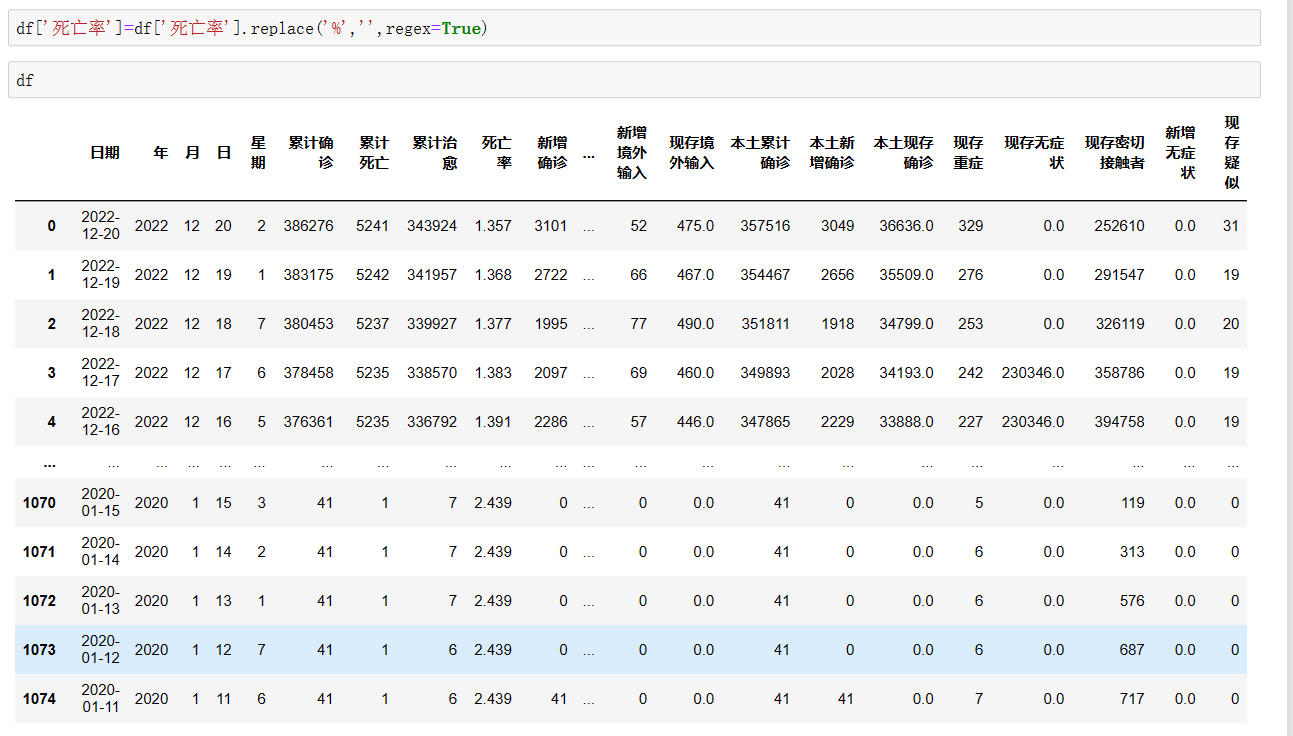
Task: Click the value 358786 in 现存密切接触者
Action: (1119, 373)
